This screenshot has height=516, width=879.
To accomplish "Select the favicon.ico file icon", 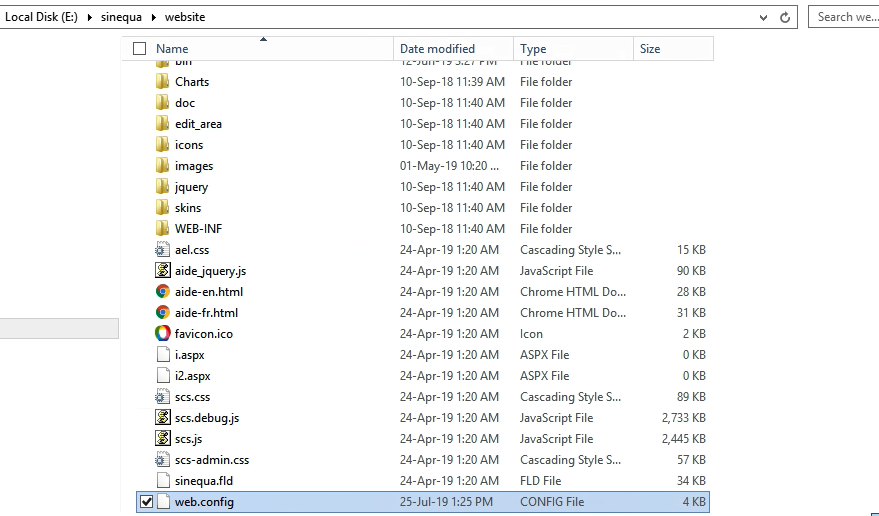I will (163, 334).
